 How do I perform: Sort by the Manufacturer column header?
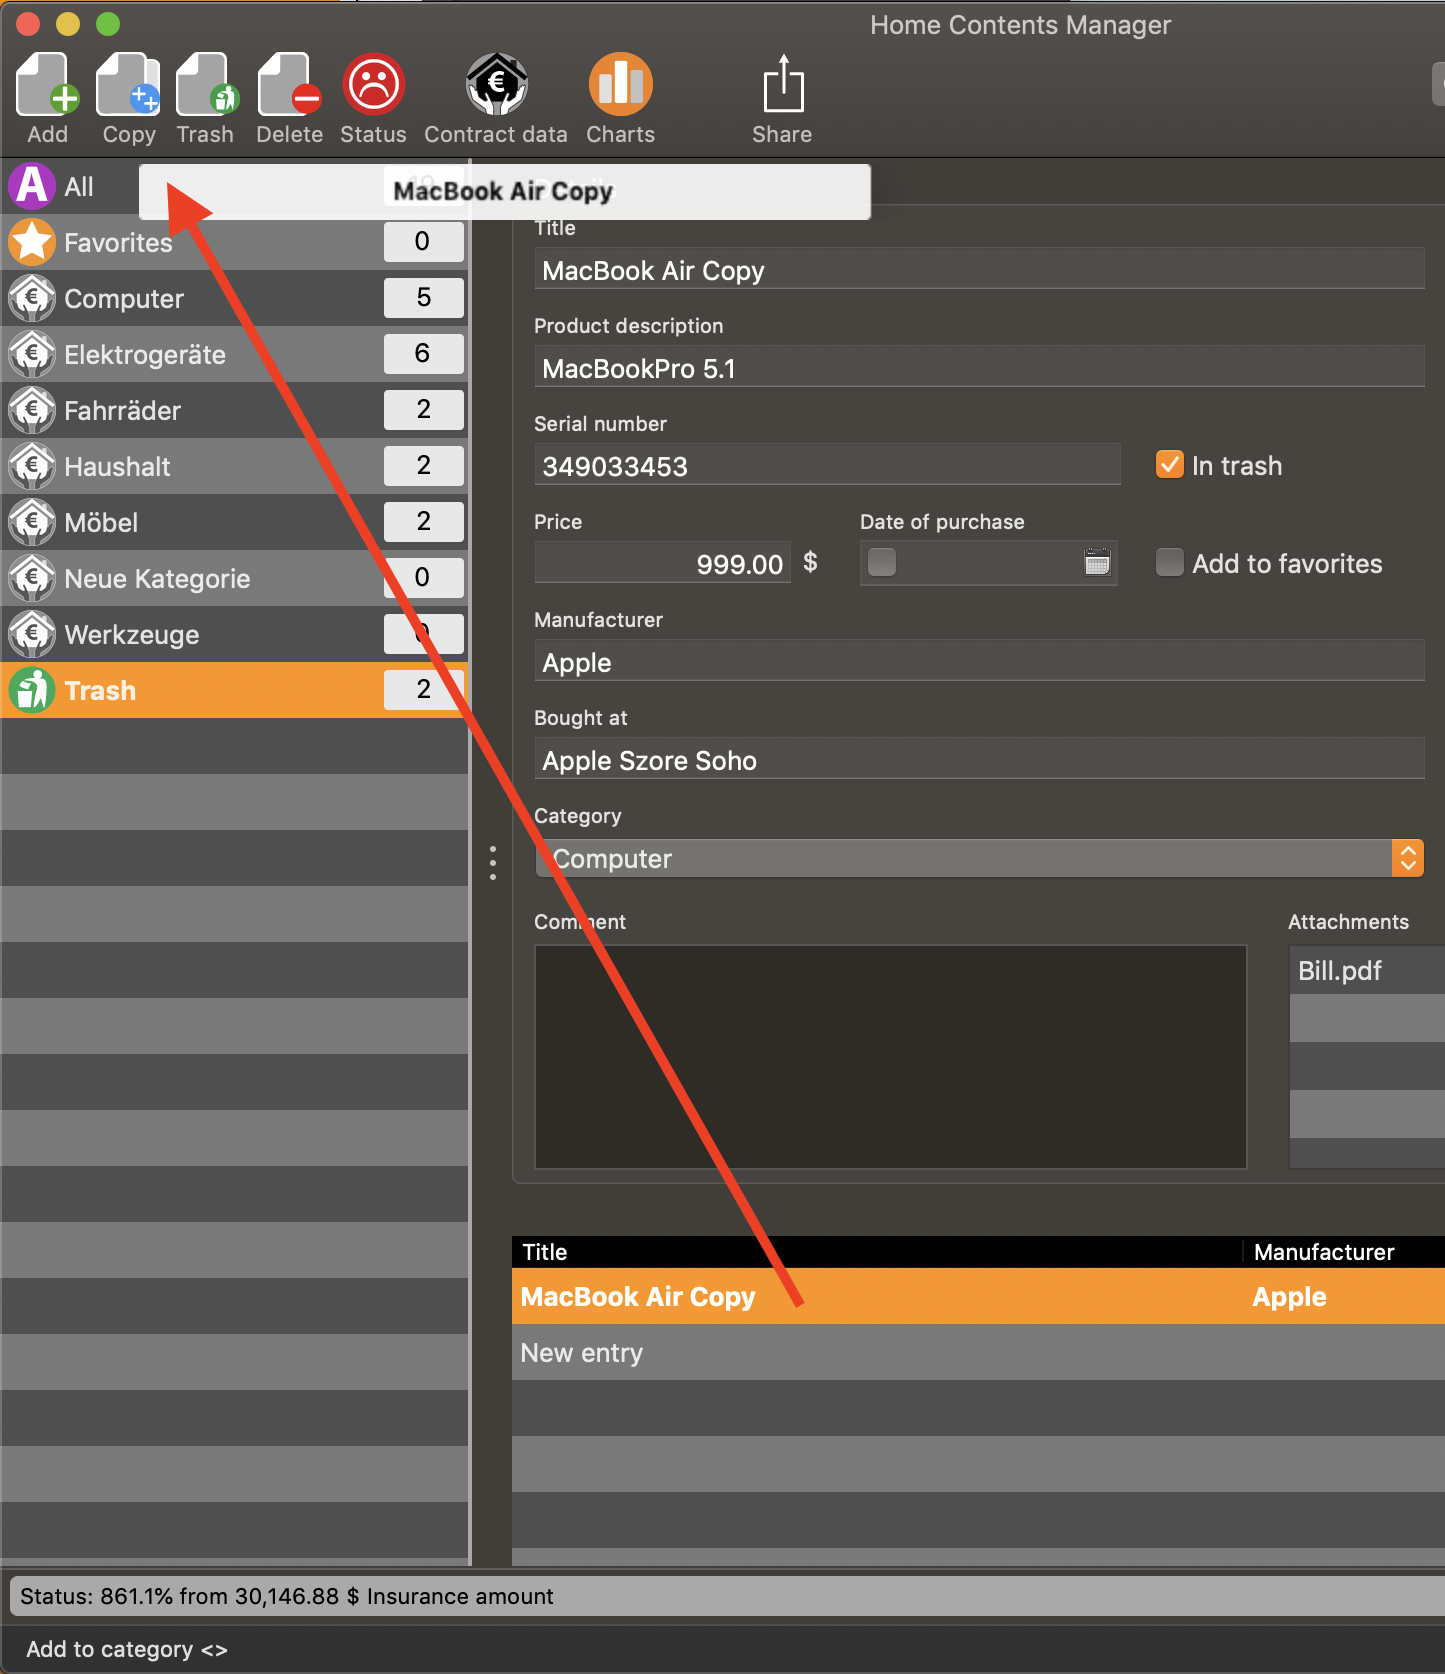[1344, 1252]
